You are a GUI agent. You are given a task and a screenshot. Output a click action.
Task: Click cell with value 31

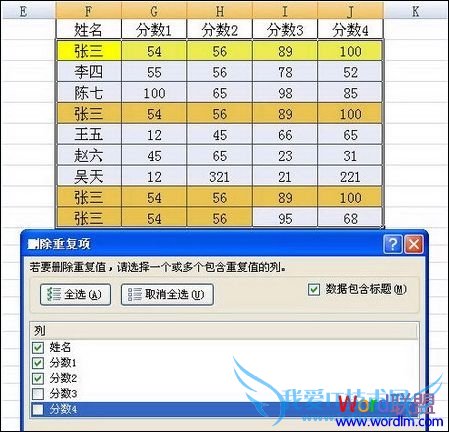point(350,156)
